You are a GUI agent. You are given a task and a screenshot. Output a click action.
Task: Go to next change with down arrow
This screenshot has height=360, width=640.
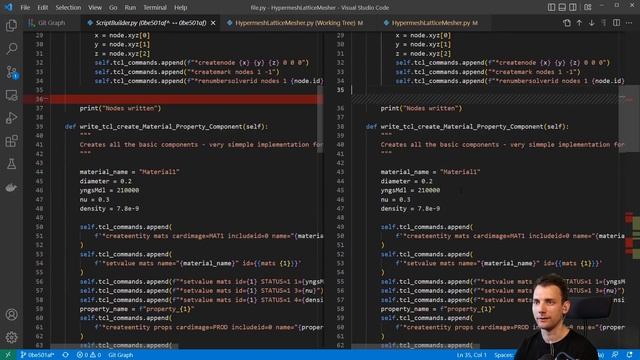click(591, 23)
